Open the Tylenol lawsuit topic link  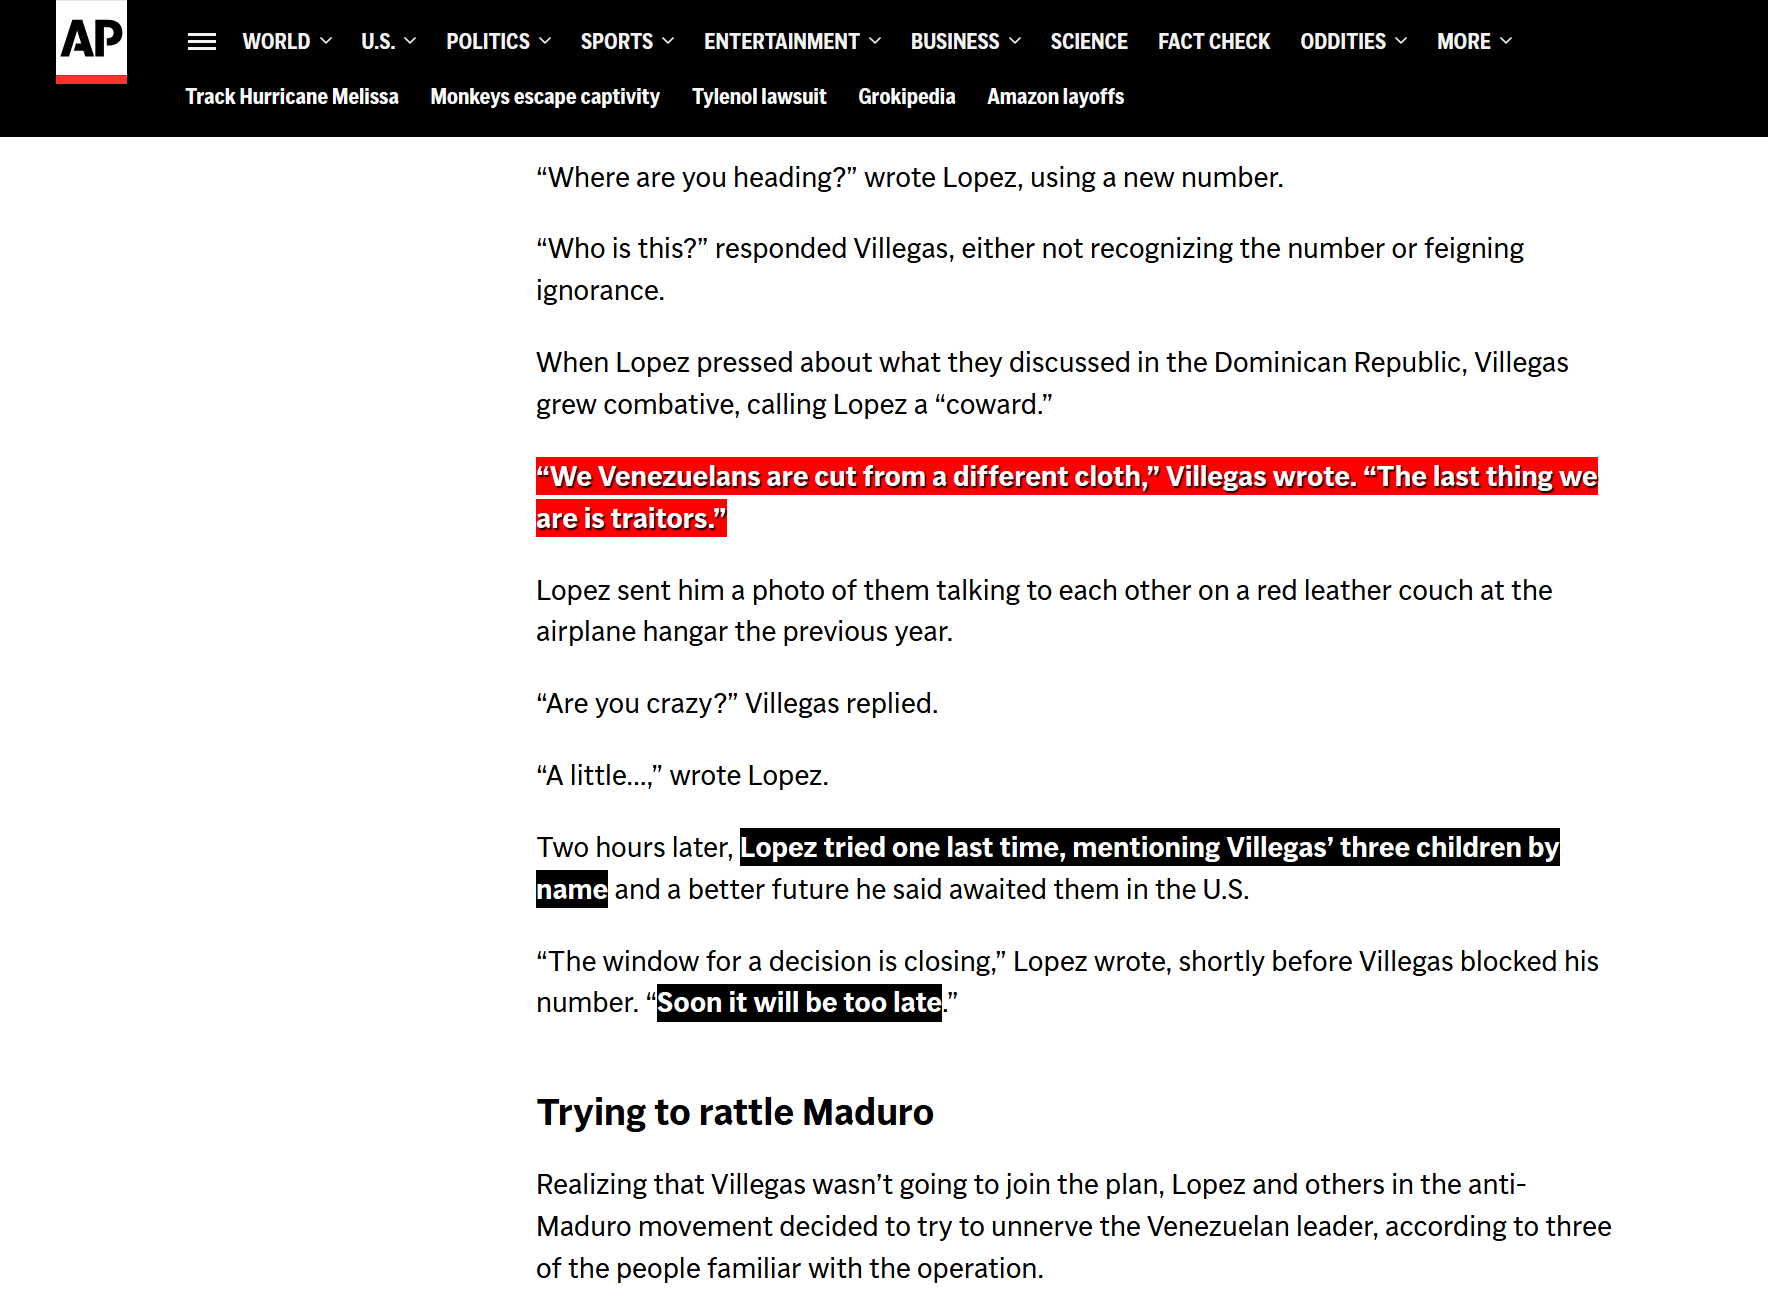pyautogui.click(x=759, y=97)
